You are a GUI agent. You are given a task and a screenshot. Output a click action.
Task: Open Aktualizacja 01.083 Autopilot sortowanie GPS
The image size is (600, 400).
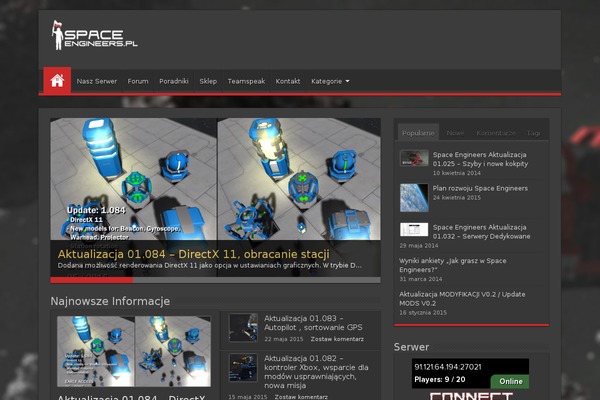pyautogui.click(x=313, y=323)
